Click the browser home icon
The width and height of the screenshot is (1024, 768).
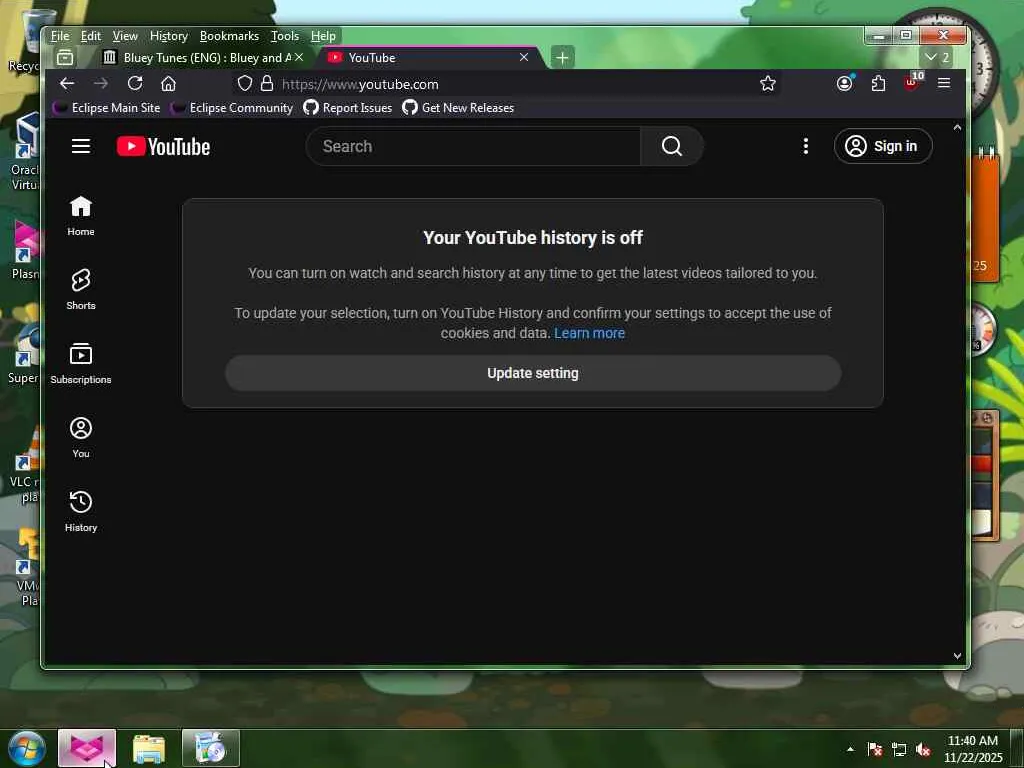click(168, 84)
